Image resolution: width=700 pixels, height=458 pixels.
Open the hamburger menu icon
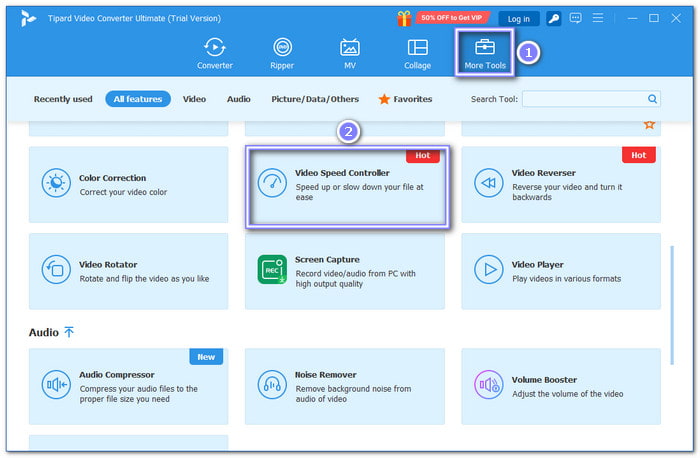pos(598,18)
